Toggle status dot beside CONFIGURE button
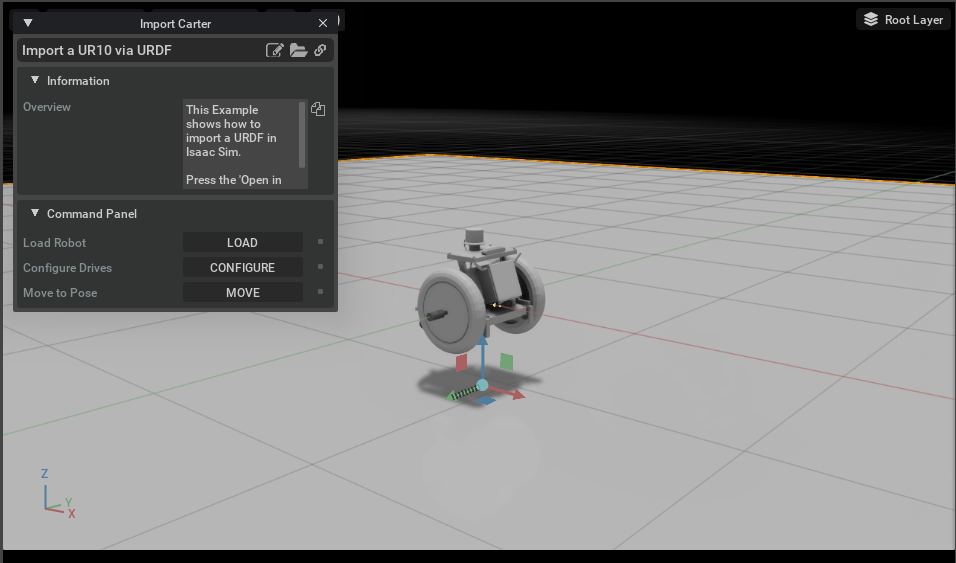956x563 pixels. tap(320, 267)
